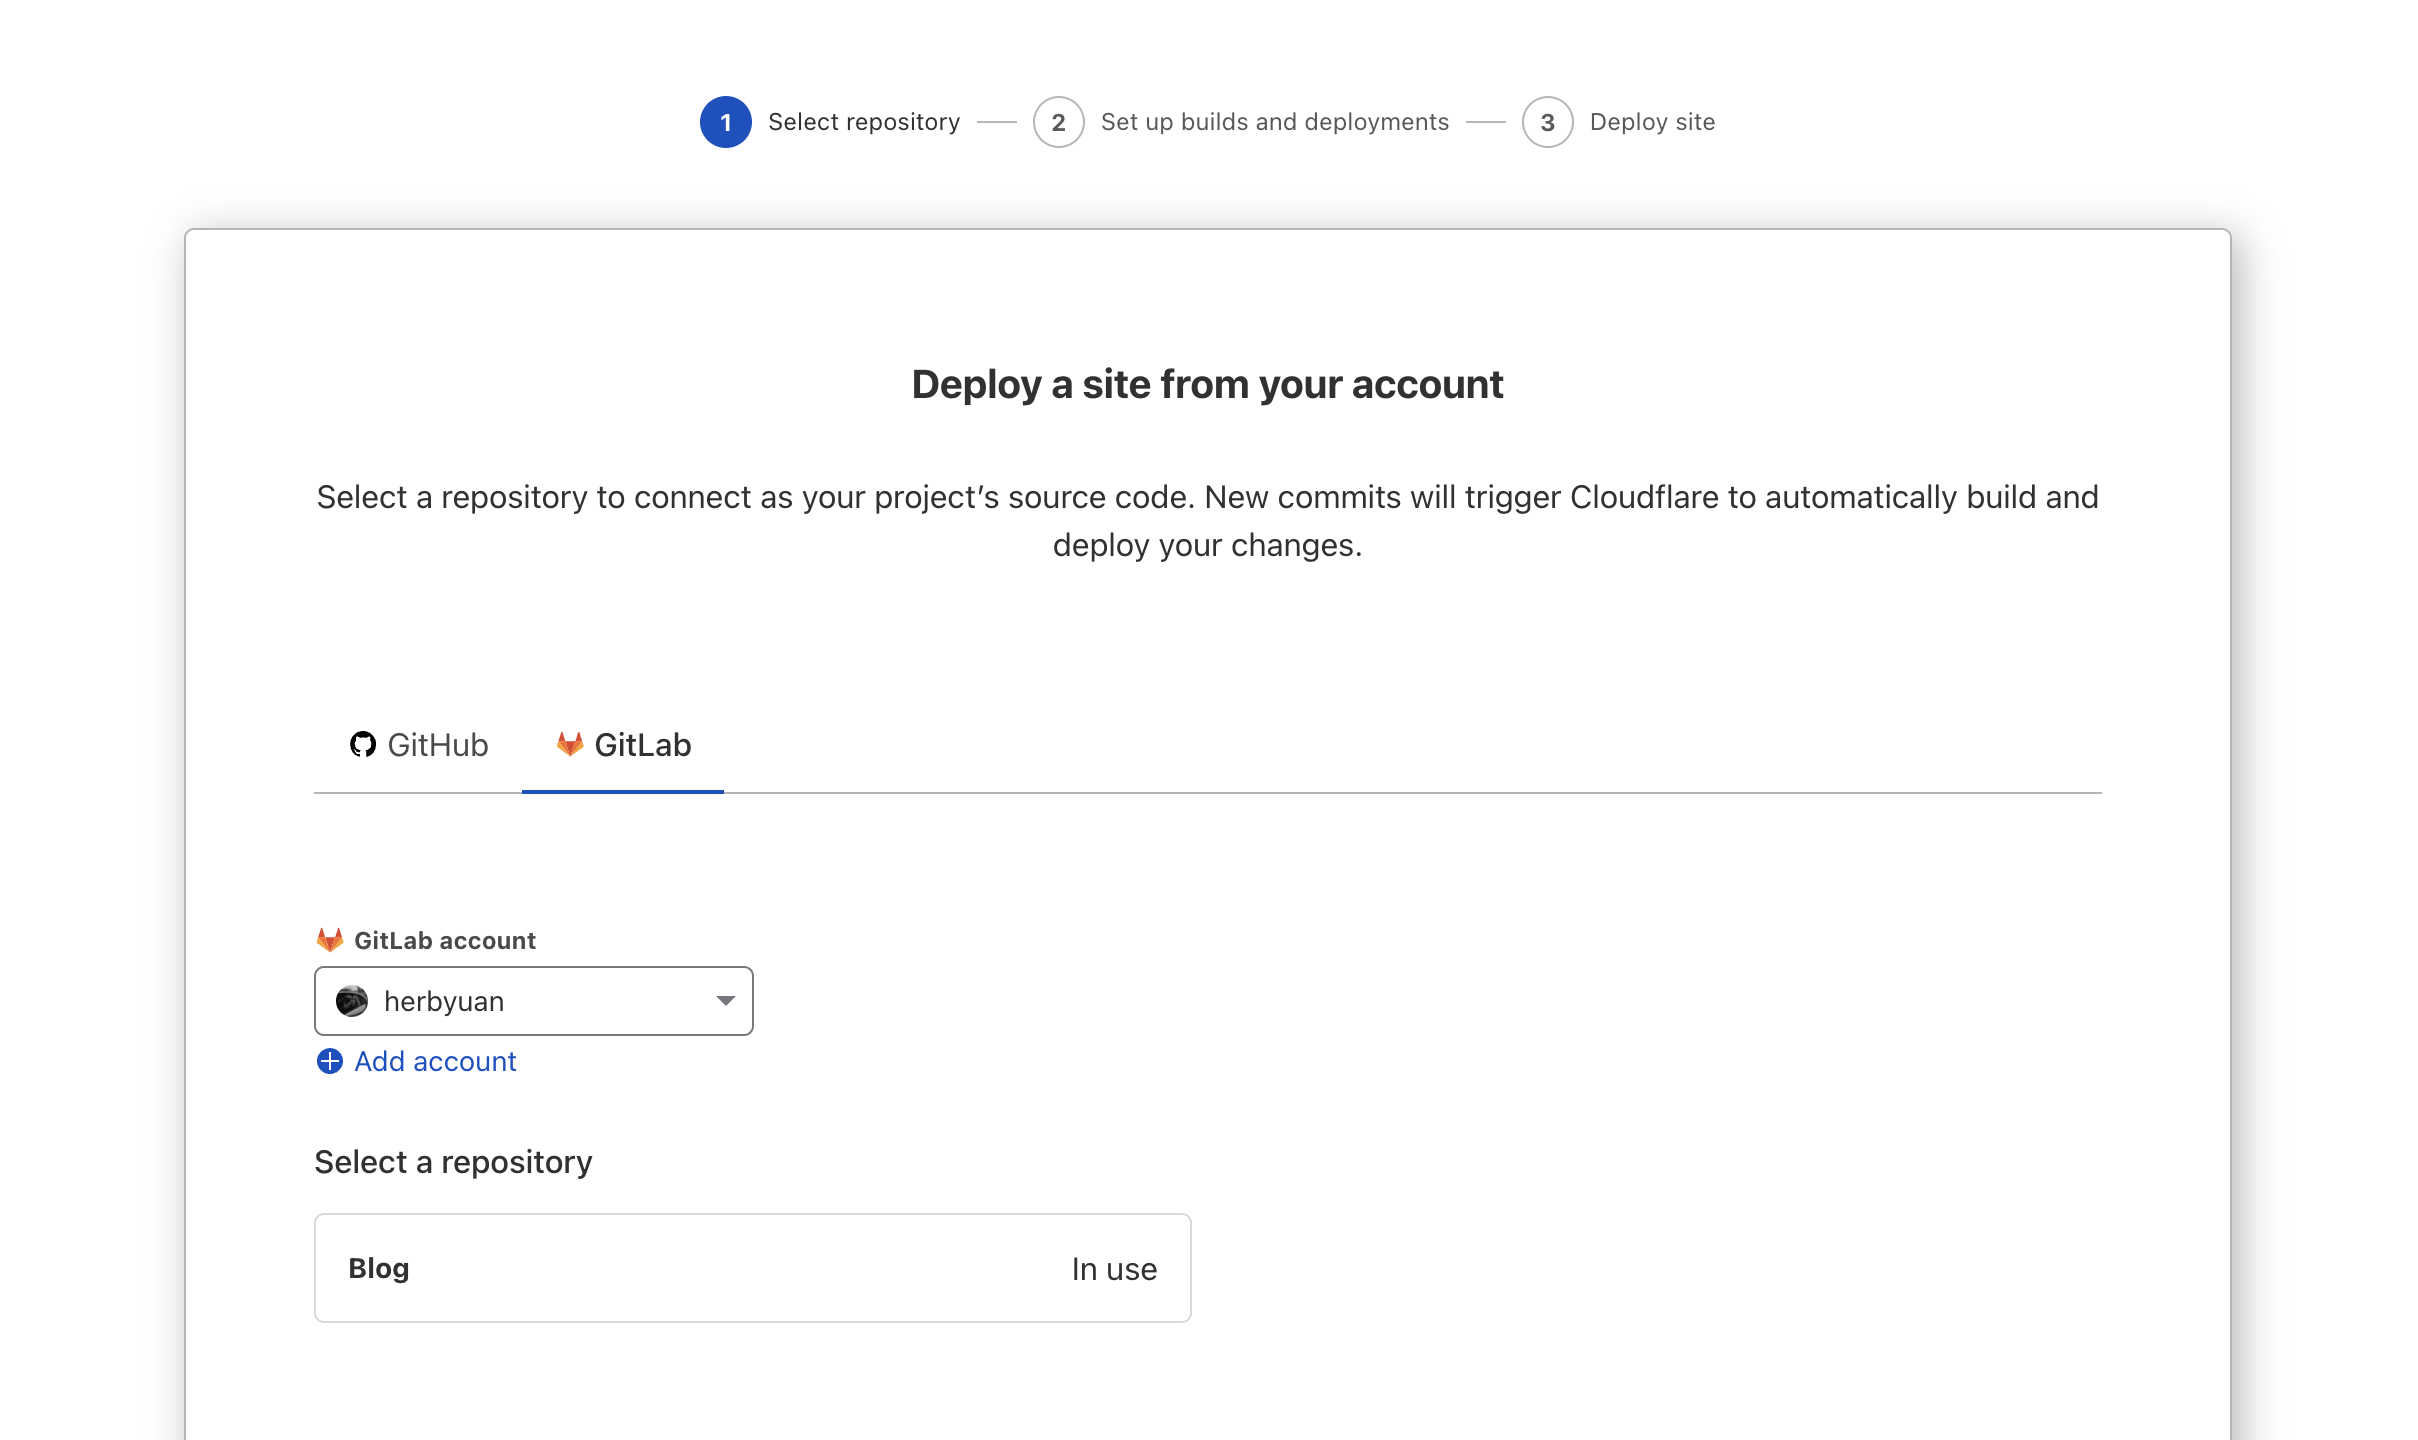Select the step 2 circle indicator
The image size is (2418, 1440).
(x=1059, y=122)
